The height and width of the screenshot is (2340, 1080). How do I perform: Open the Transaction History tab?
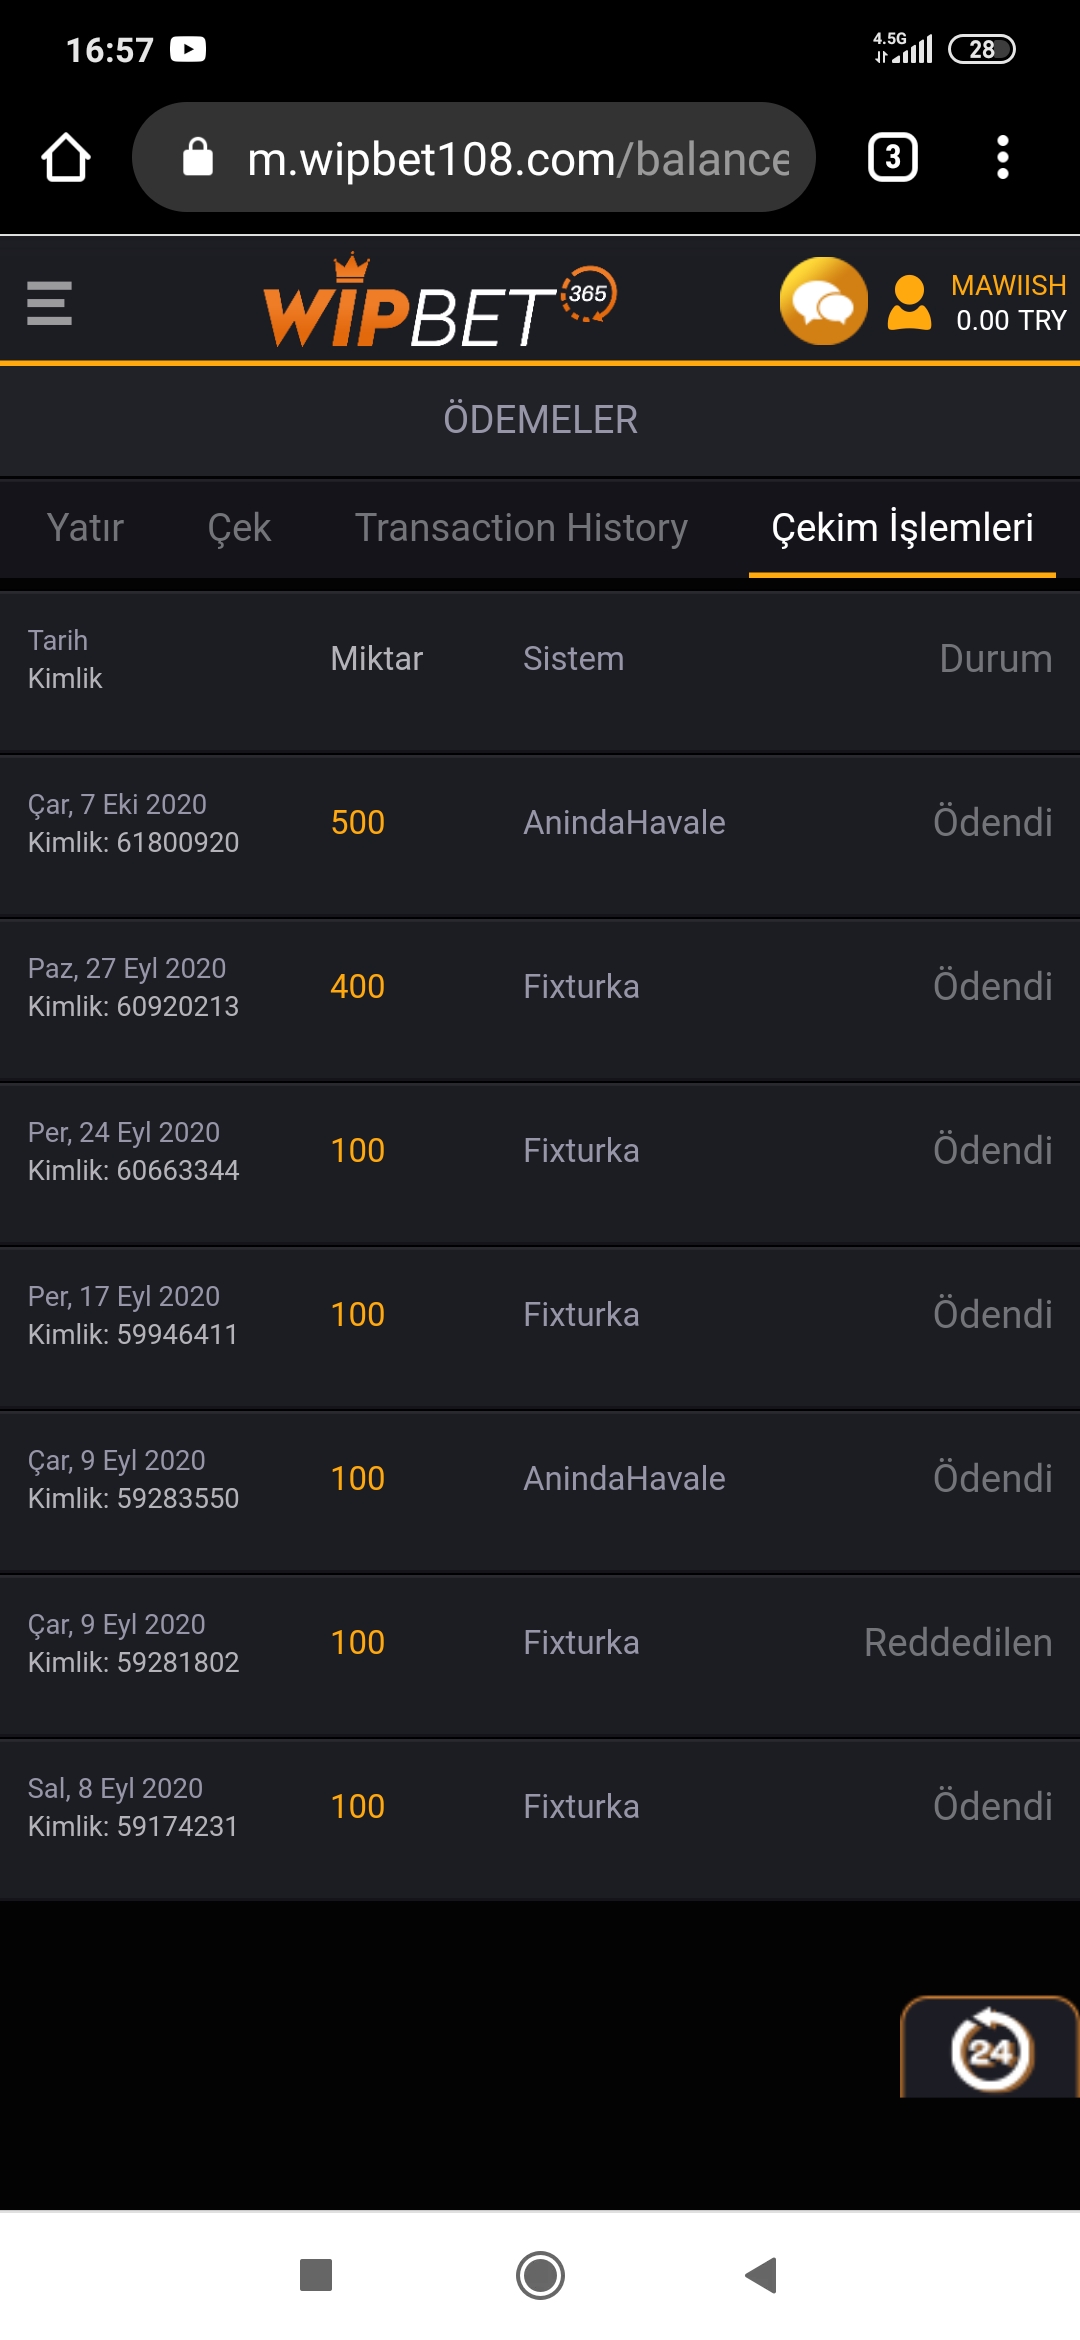[x=521, y=528]
